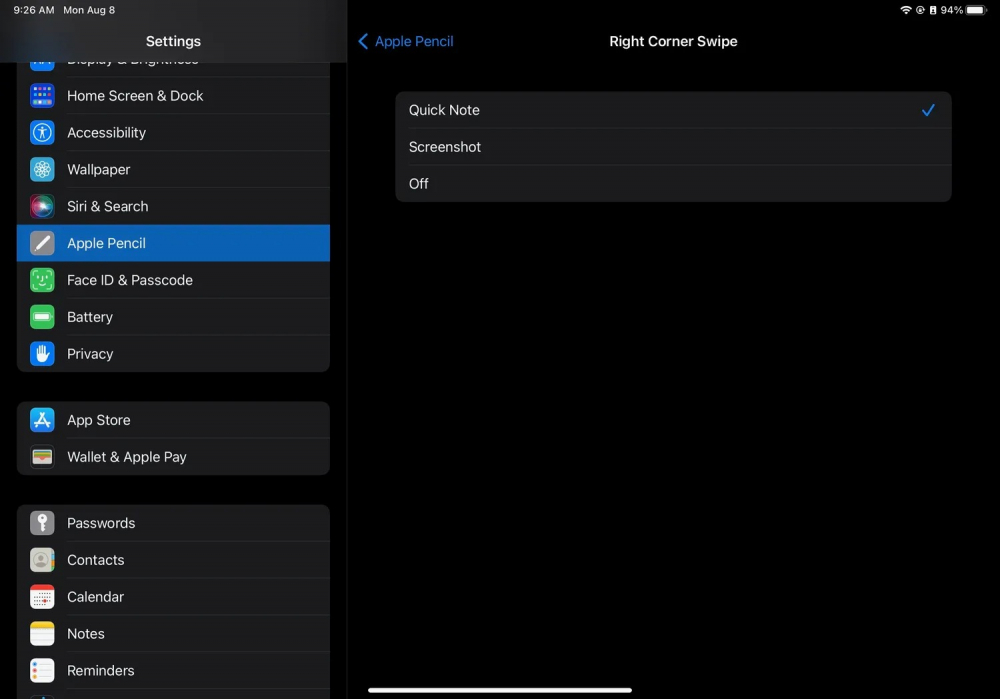The height and width of the screenshot is (699, 1000).
Task: Open Calendar settings row
Action: point(173,597)
